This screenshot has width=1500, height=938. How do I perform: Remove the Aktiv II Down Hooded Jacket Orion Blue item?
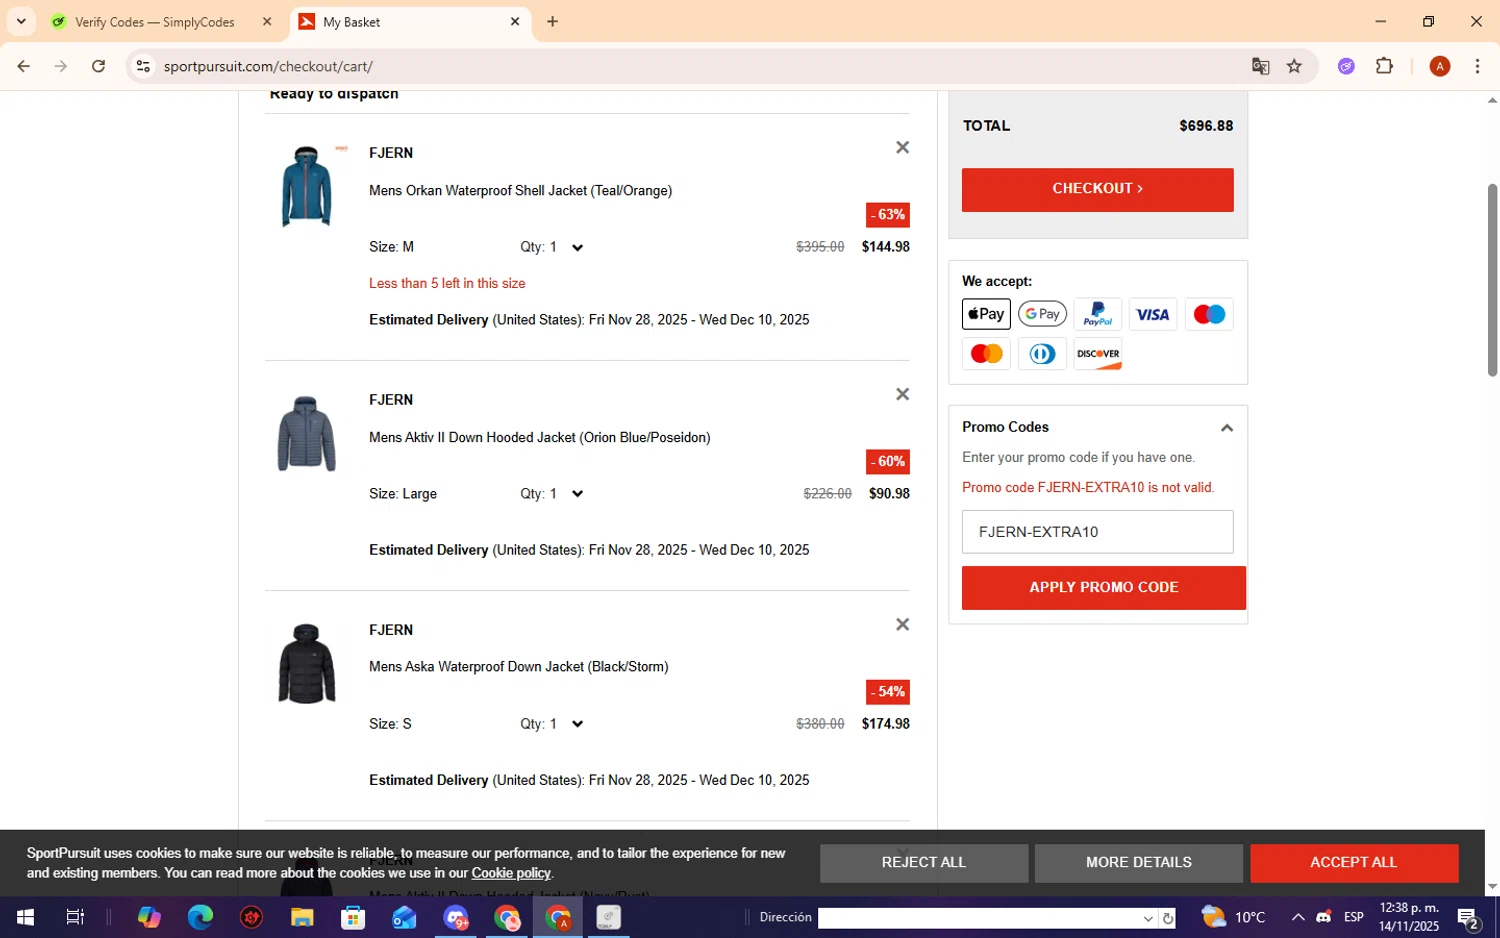coord(902,395)
